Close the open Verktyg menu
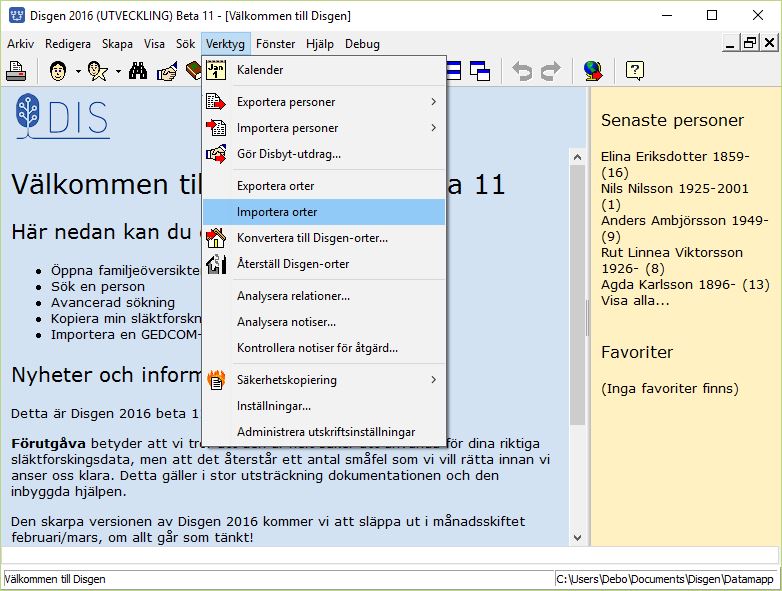Viewport: 782px width, 591px height. click(225, 44)
